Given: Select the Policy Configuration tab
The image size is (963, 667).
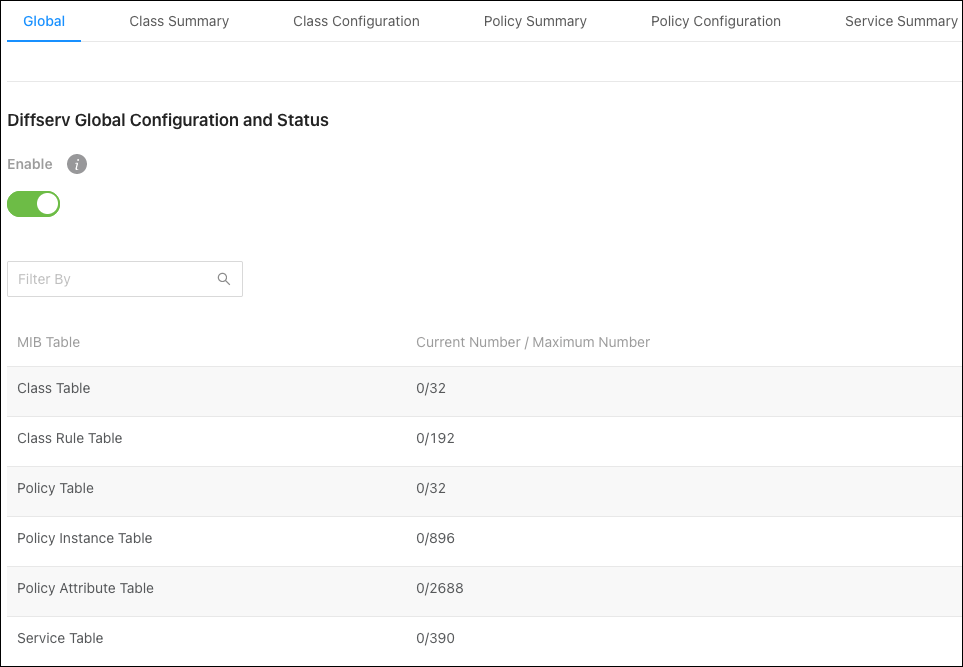Looking at the screenshot, I should coord(715,21).
